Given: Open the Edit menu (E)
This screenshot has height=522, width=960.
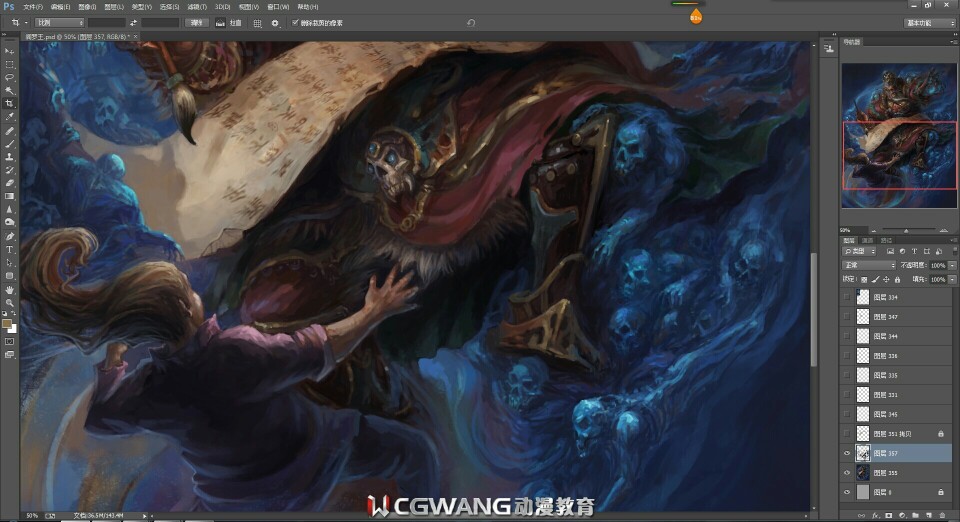Looking at the screenshot, I should click(60, 7).
